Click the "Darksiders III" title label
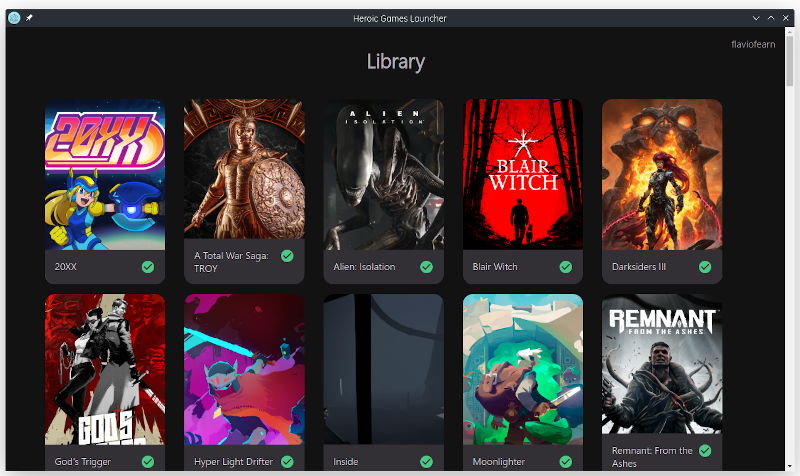800x476 pixels. [x=639, y=267]
